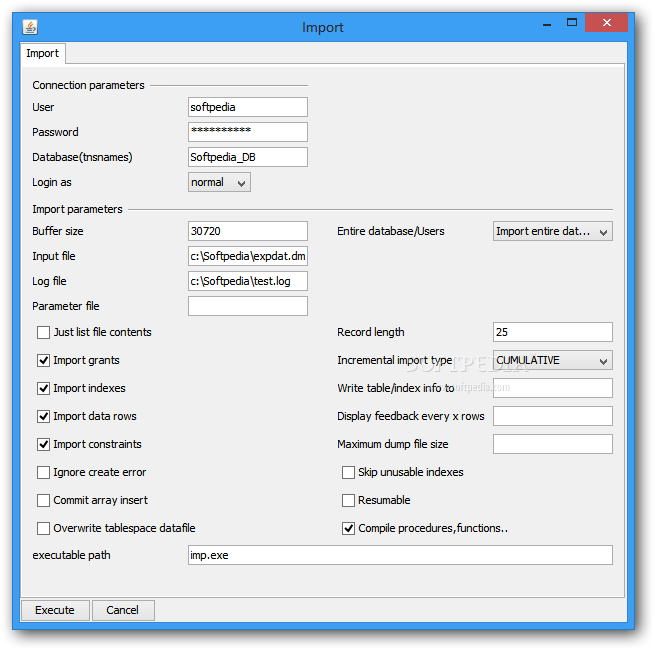Click Write table/index info to field
The width and height of the screenshot is (655, 650).
tap(553, 388)
